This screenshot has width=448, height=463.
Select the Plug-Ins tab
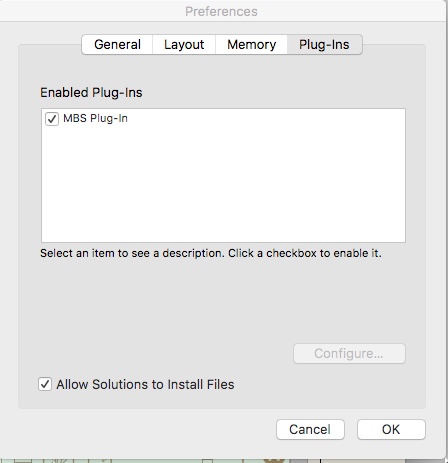(324, 44)
